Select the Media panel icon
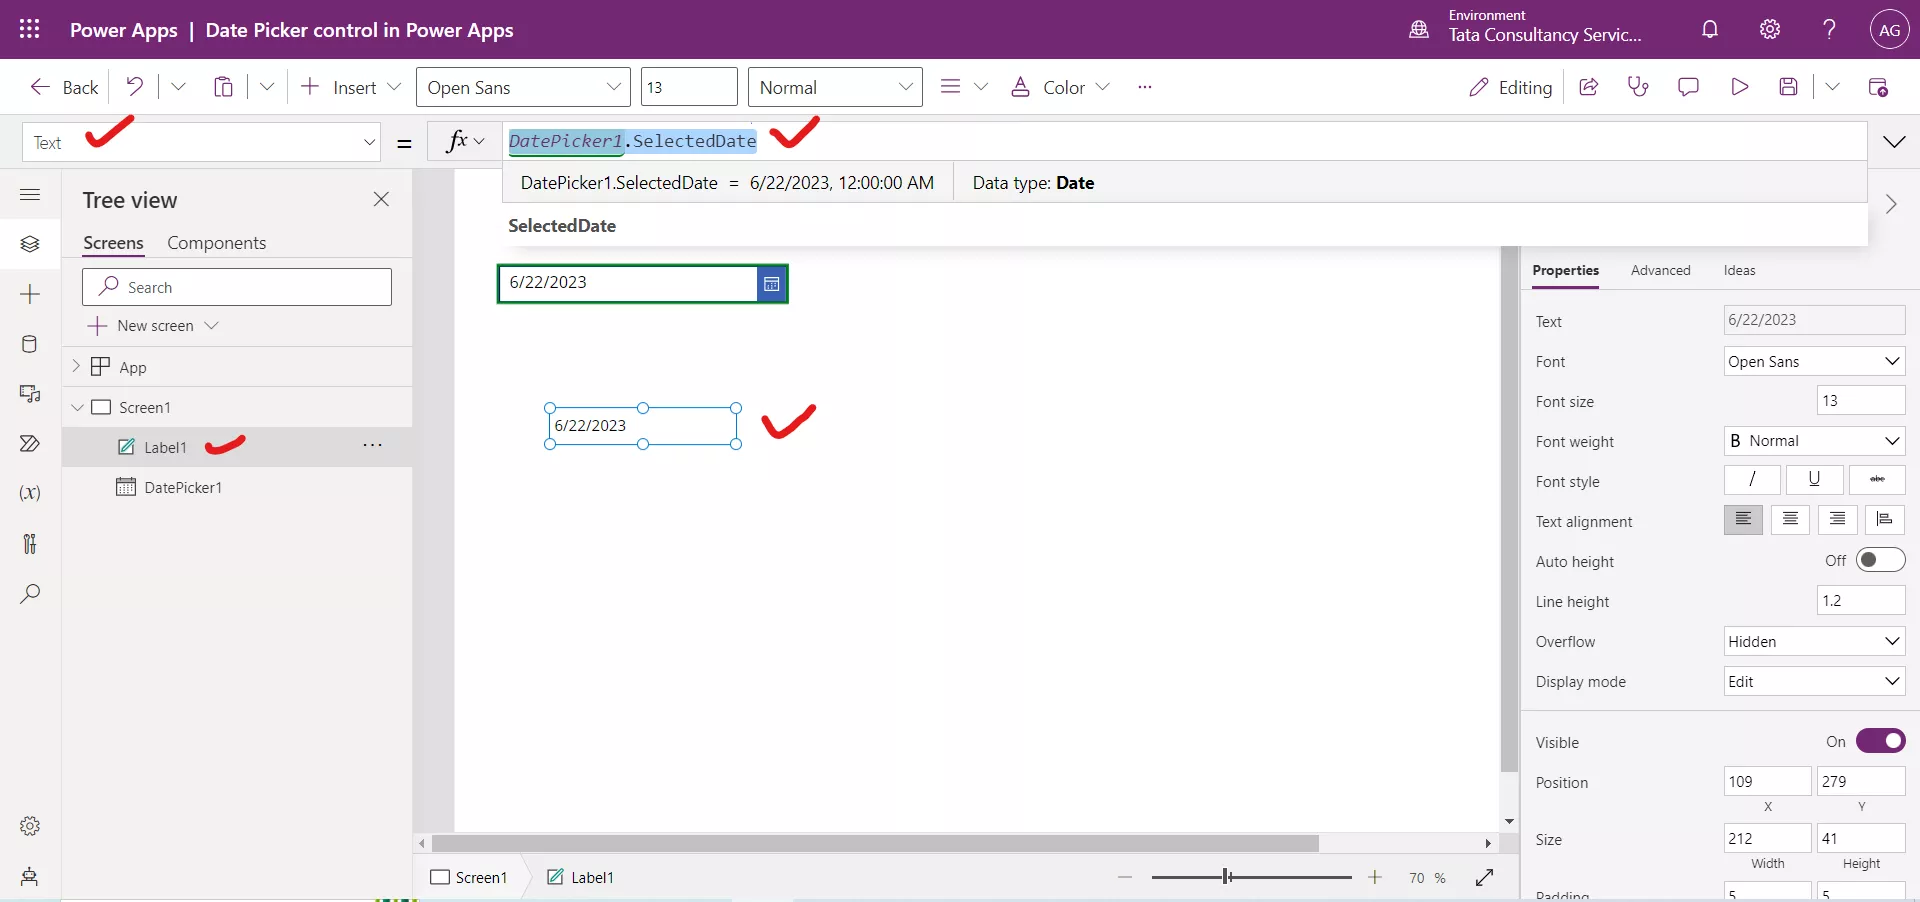This screenshot has width=1920, height=902. [x=30, y=395]
